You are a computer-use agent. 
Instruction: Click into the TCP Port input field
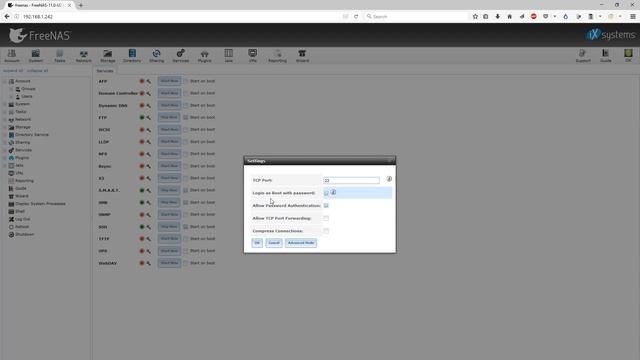tap(351, 180)
